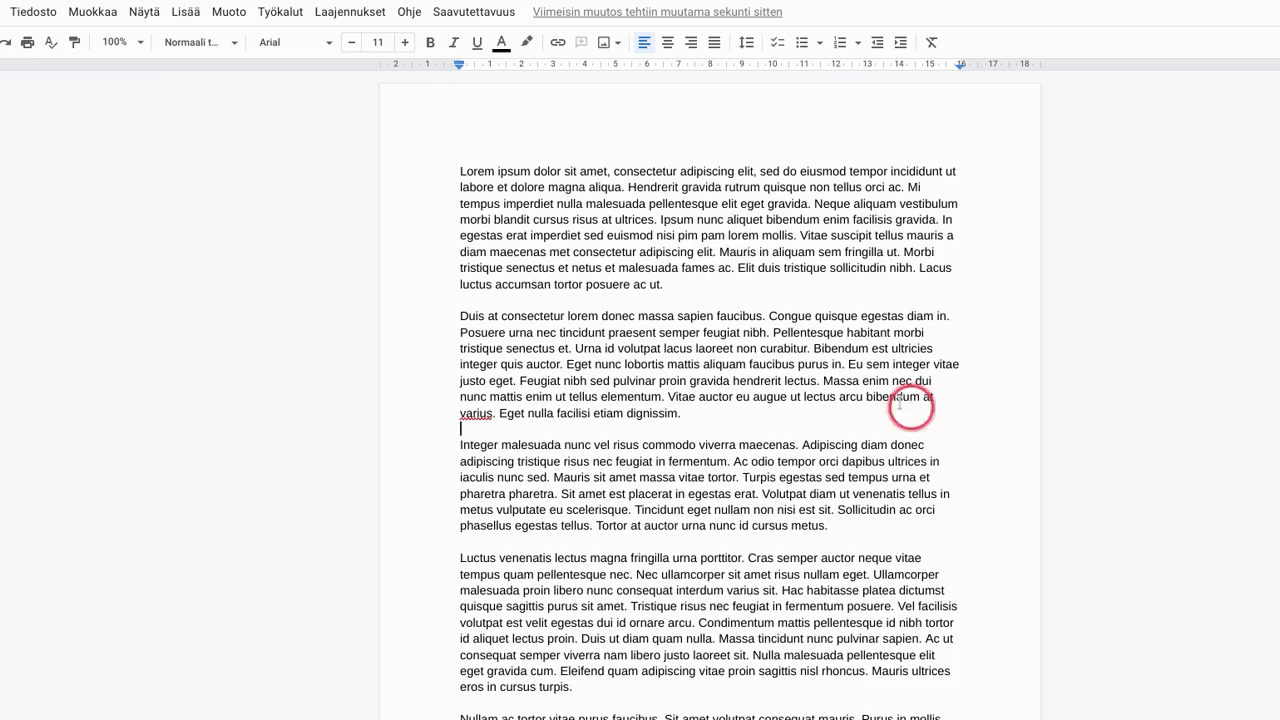Enable justified text alignment

coord(714,42)
